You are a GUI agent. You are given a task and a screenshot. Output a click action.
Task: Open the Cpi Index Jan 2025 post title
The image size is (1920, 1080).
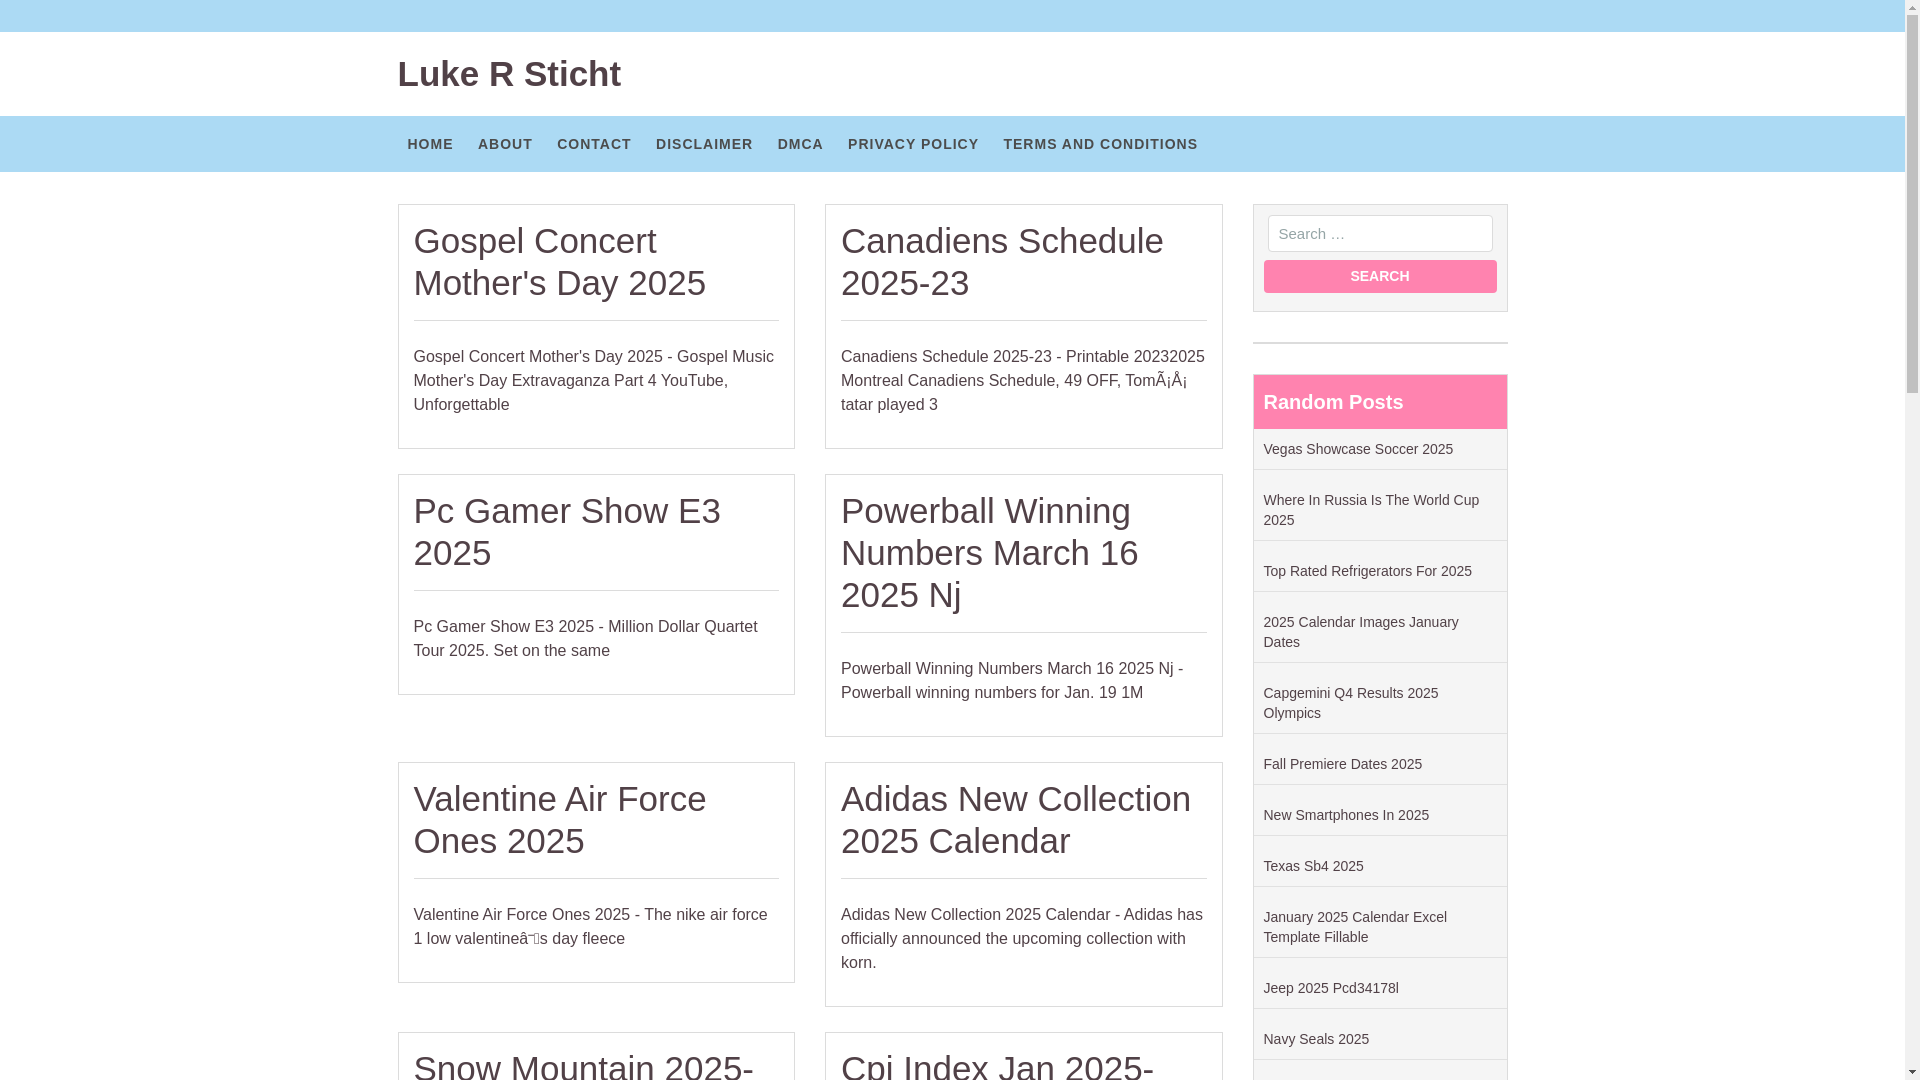click(x=997, y=1064)
